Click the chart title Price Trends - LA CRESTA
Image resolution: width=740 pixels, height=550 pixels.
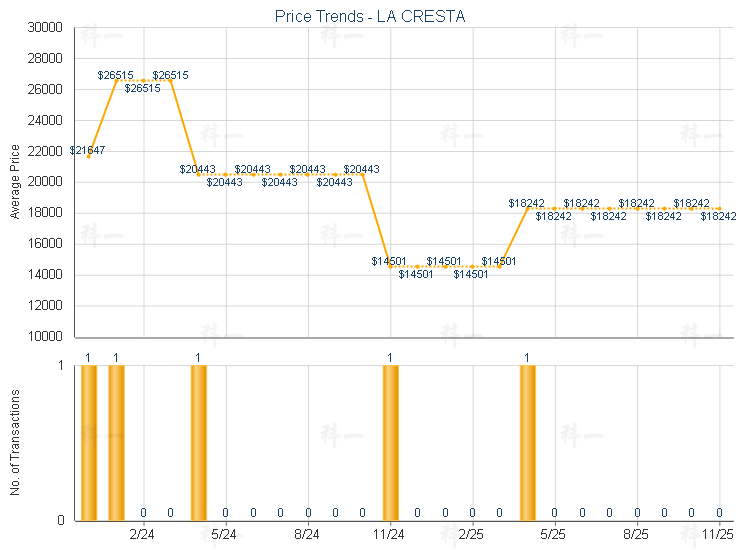click(370, 16)
